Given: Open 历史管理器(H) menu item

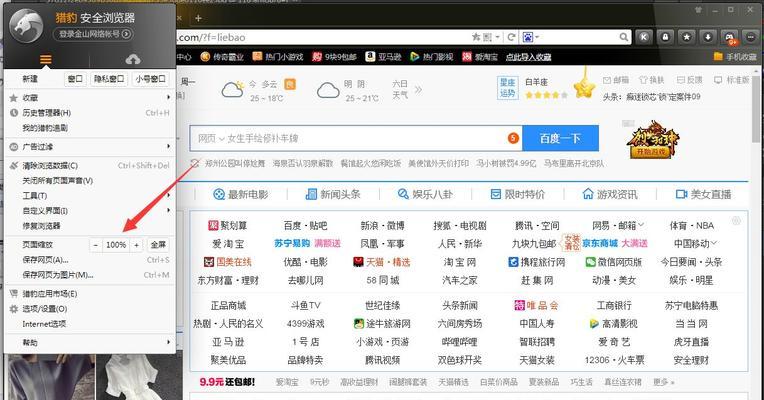Looking at the screenshot, I should tap(90, 113).
